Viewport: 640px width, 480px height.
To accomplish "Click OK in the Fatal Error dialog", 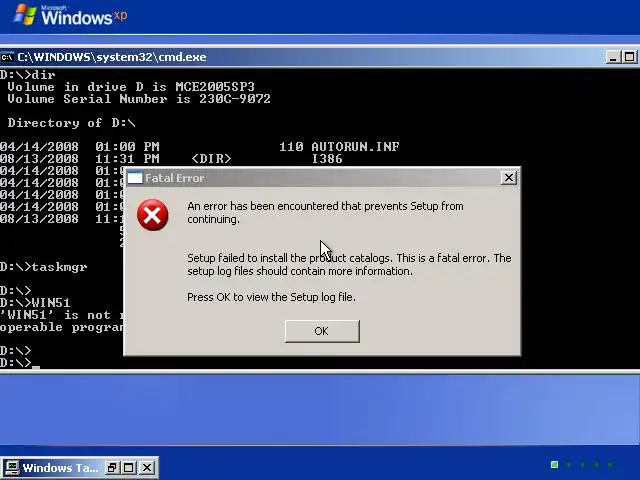I will (x=322, y=331).
